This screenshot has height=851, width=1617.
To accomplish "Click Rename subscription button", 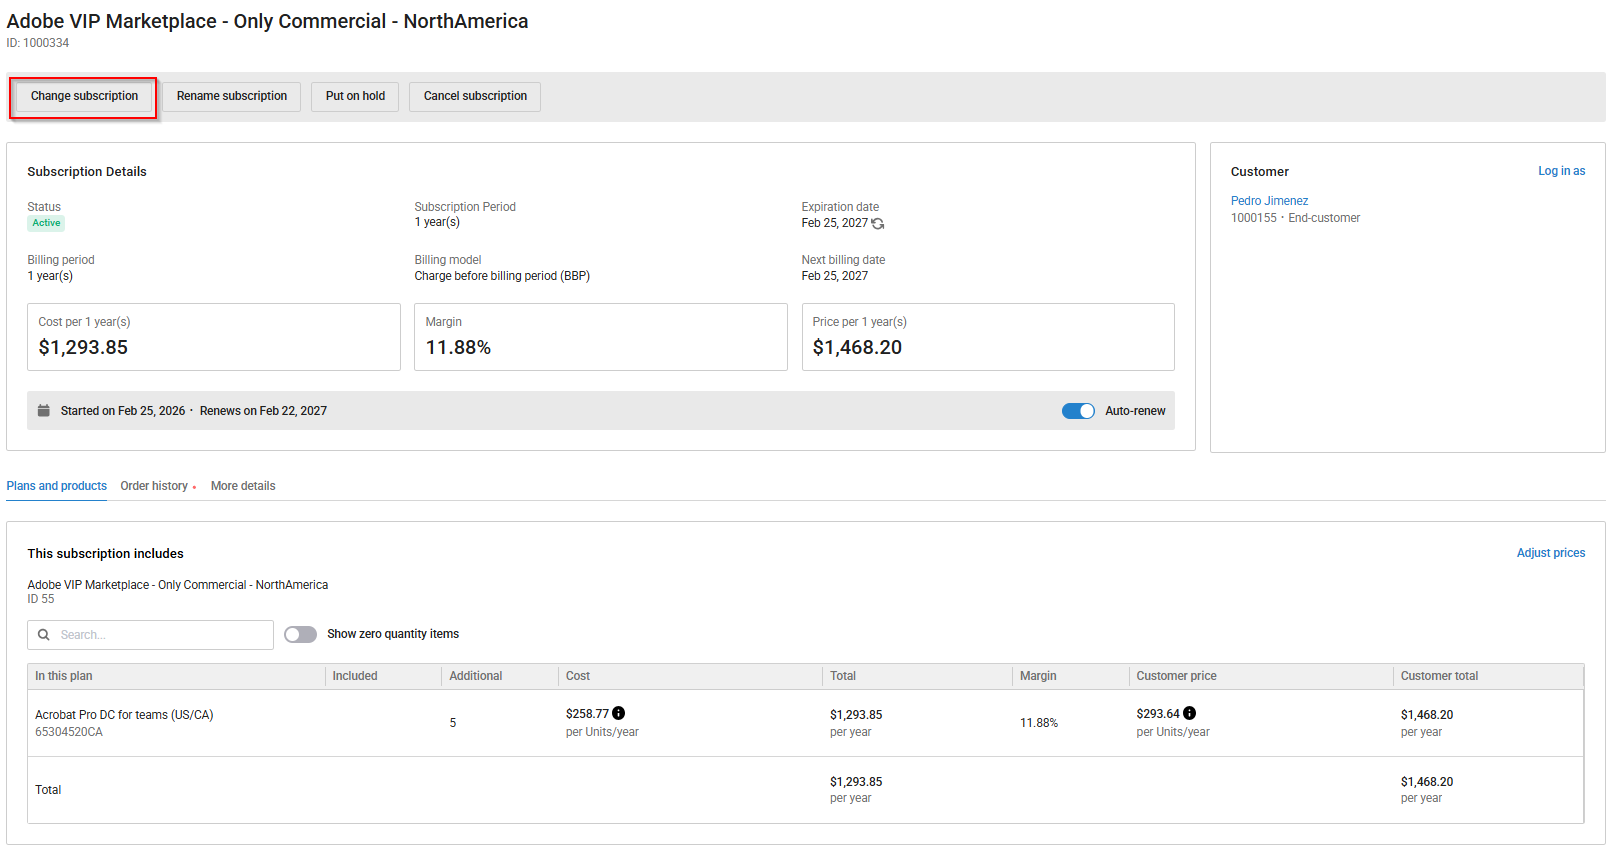I will pos(232,97).
